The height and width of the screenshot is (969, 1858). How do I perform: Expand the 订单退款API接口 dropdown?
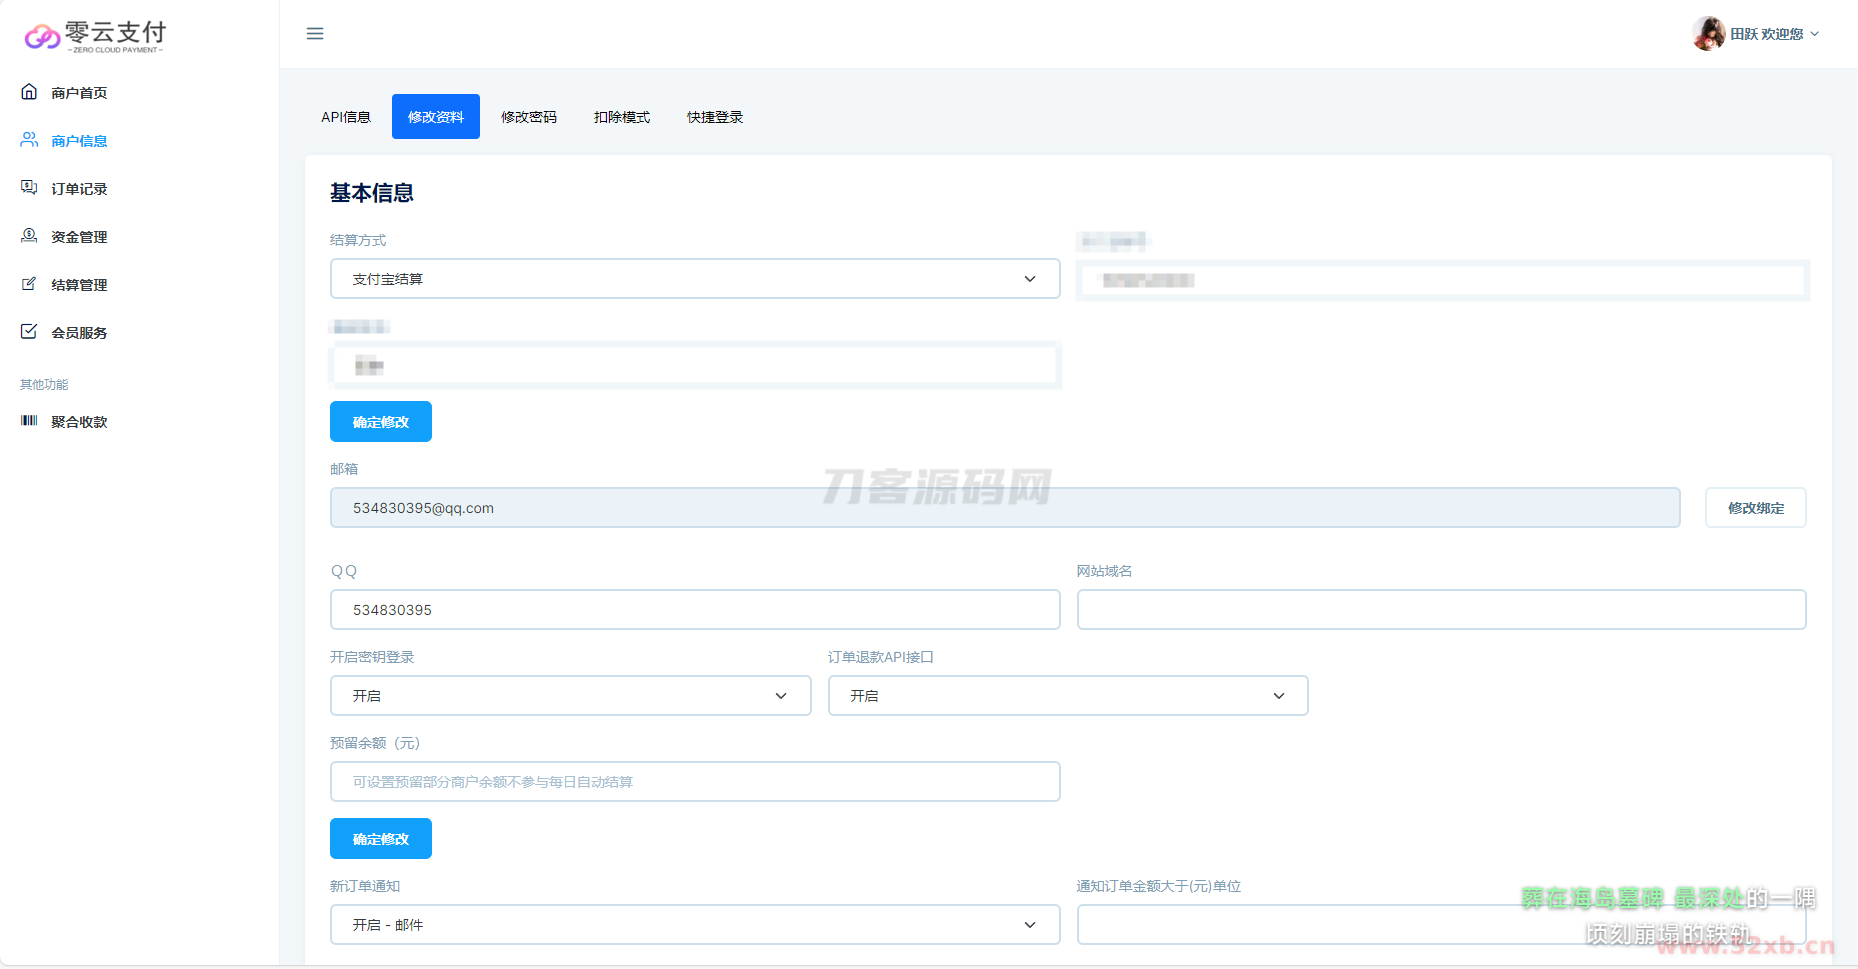tap(1067, 696)
